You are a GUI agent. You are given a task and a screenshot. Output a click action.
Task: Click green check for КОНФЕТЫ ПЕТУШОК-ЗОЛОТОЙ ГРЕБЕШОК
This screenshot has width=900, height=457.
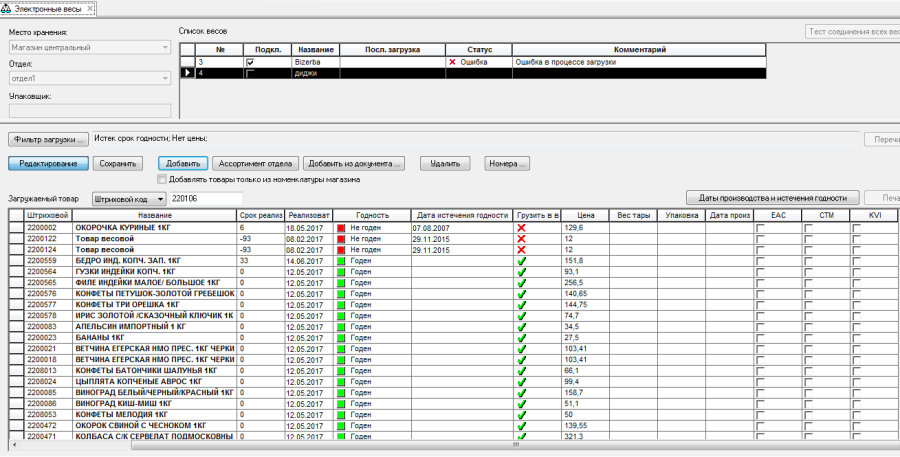[x=522, y=294]
